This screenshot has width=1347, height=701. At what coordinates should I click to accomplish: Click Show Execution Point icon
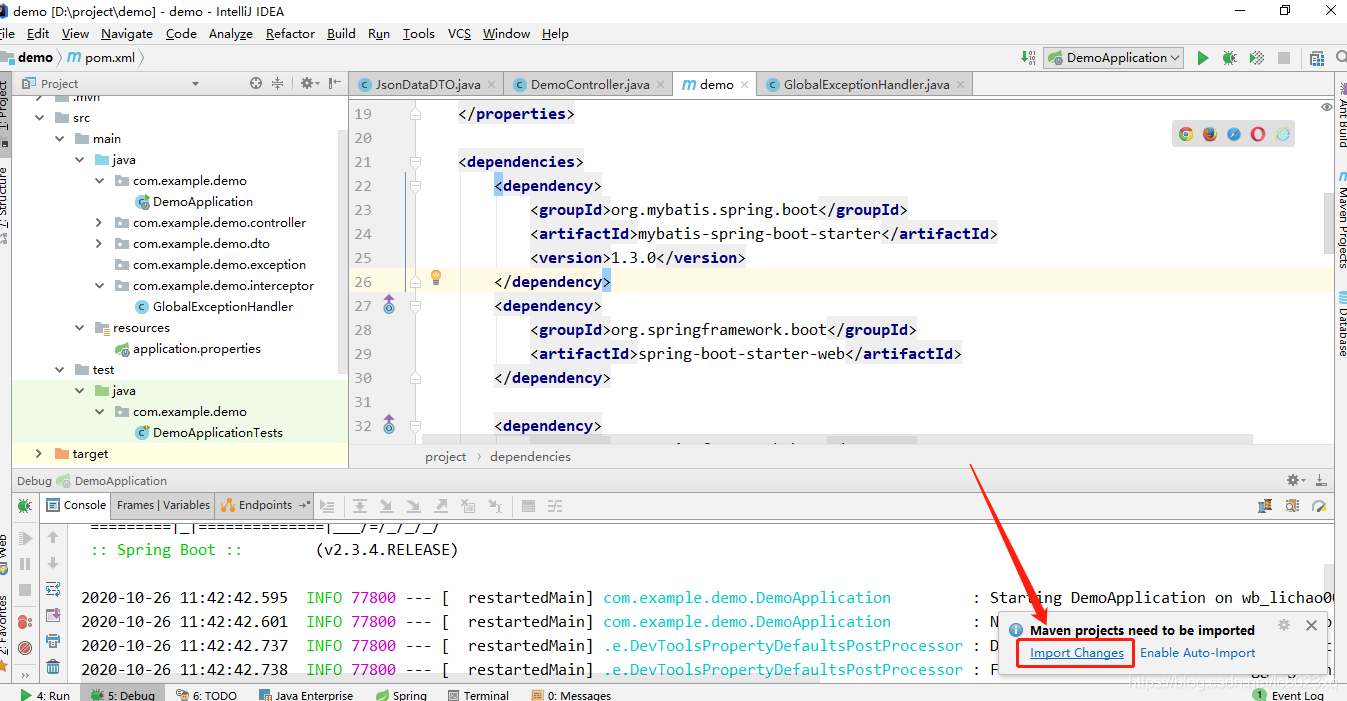[327, 506]
